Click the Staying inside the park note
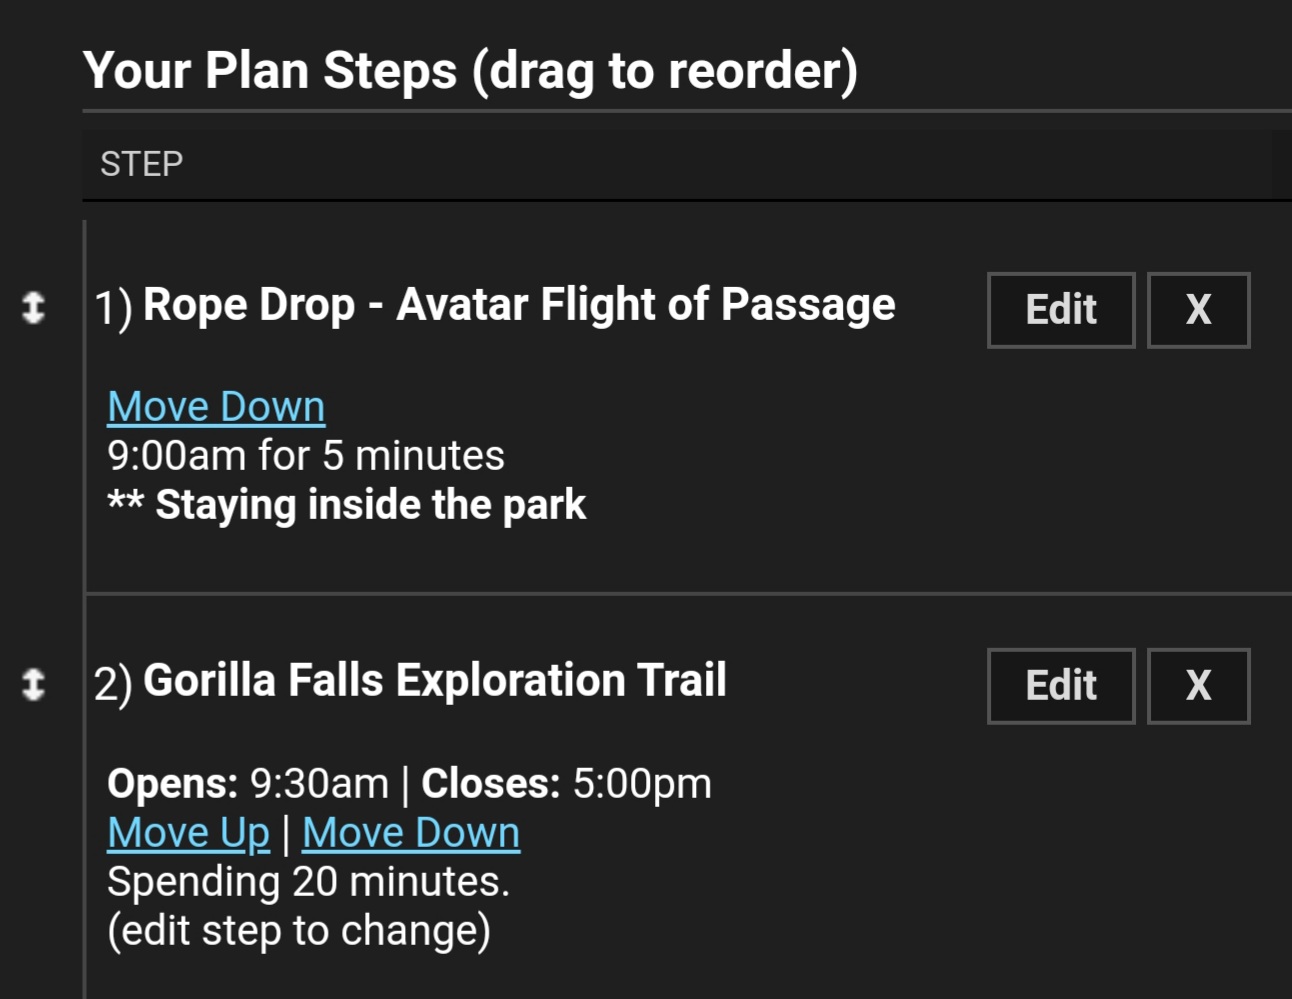Image resolution: width=1292 pixels, height=999 pixels. [x=347, y=505]
